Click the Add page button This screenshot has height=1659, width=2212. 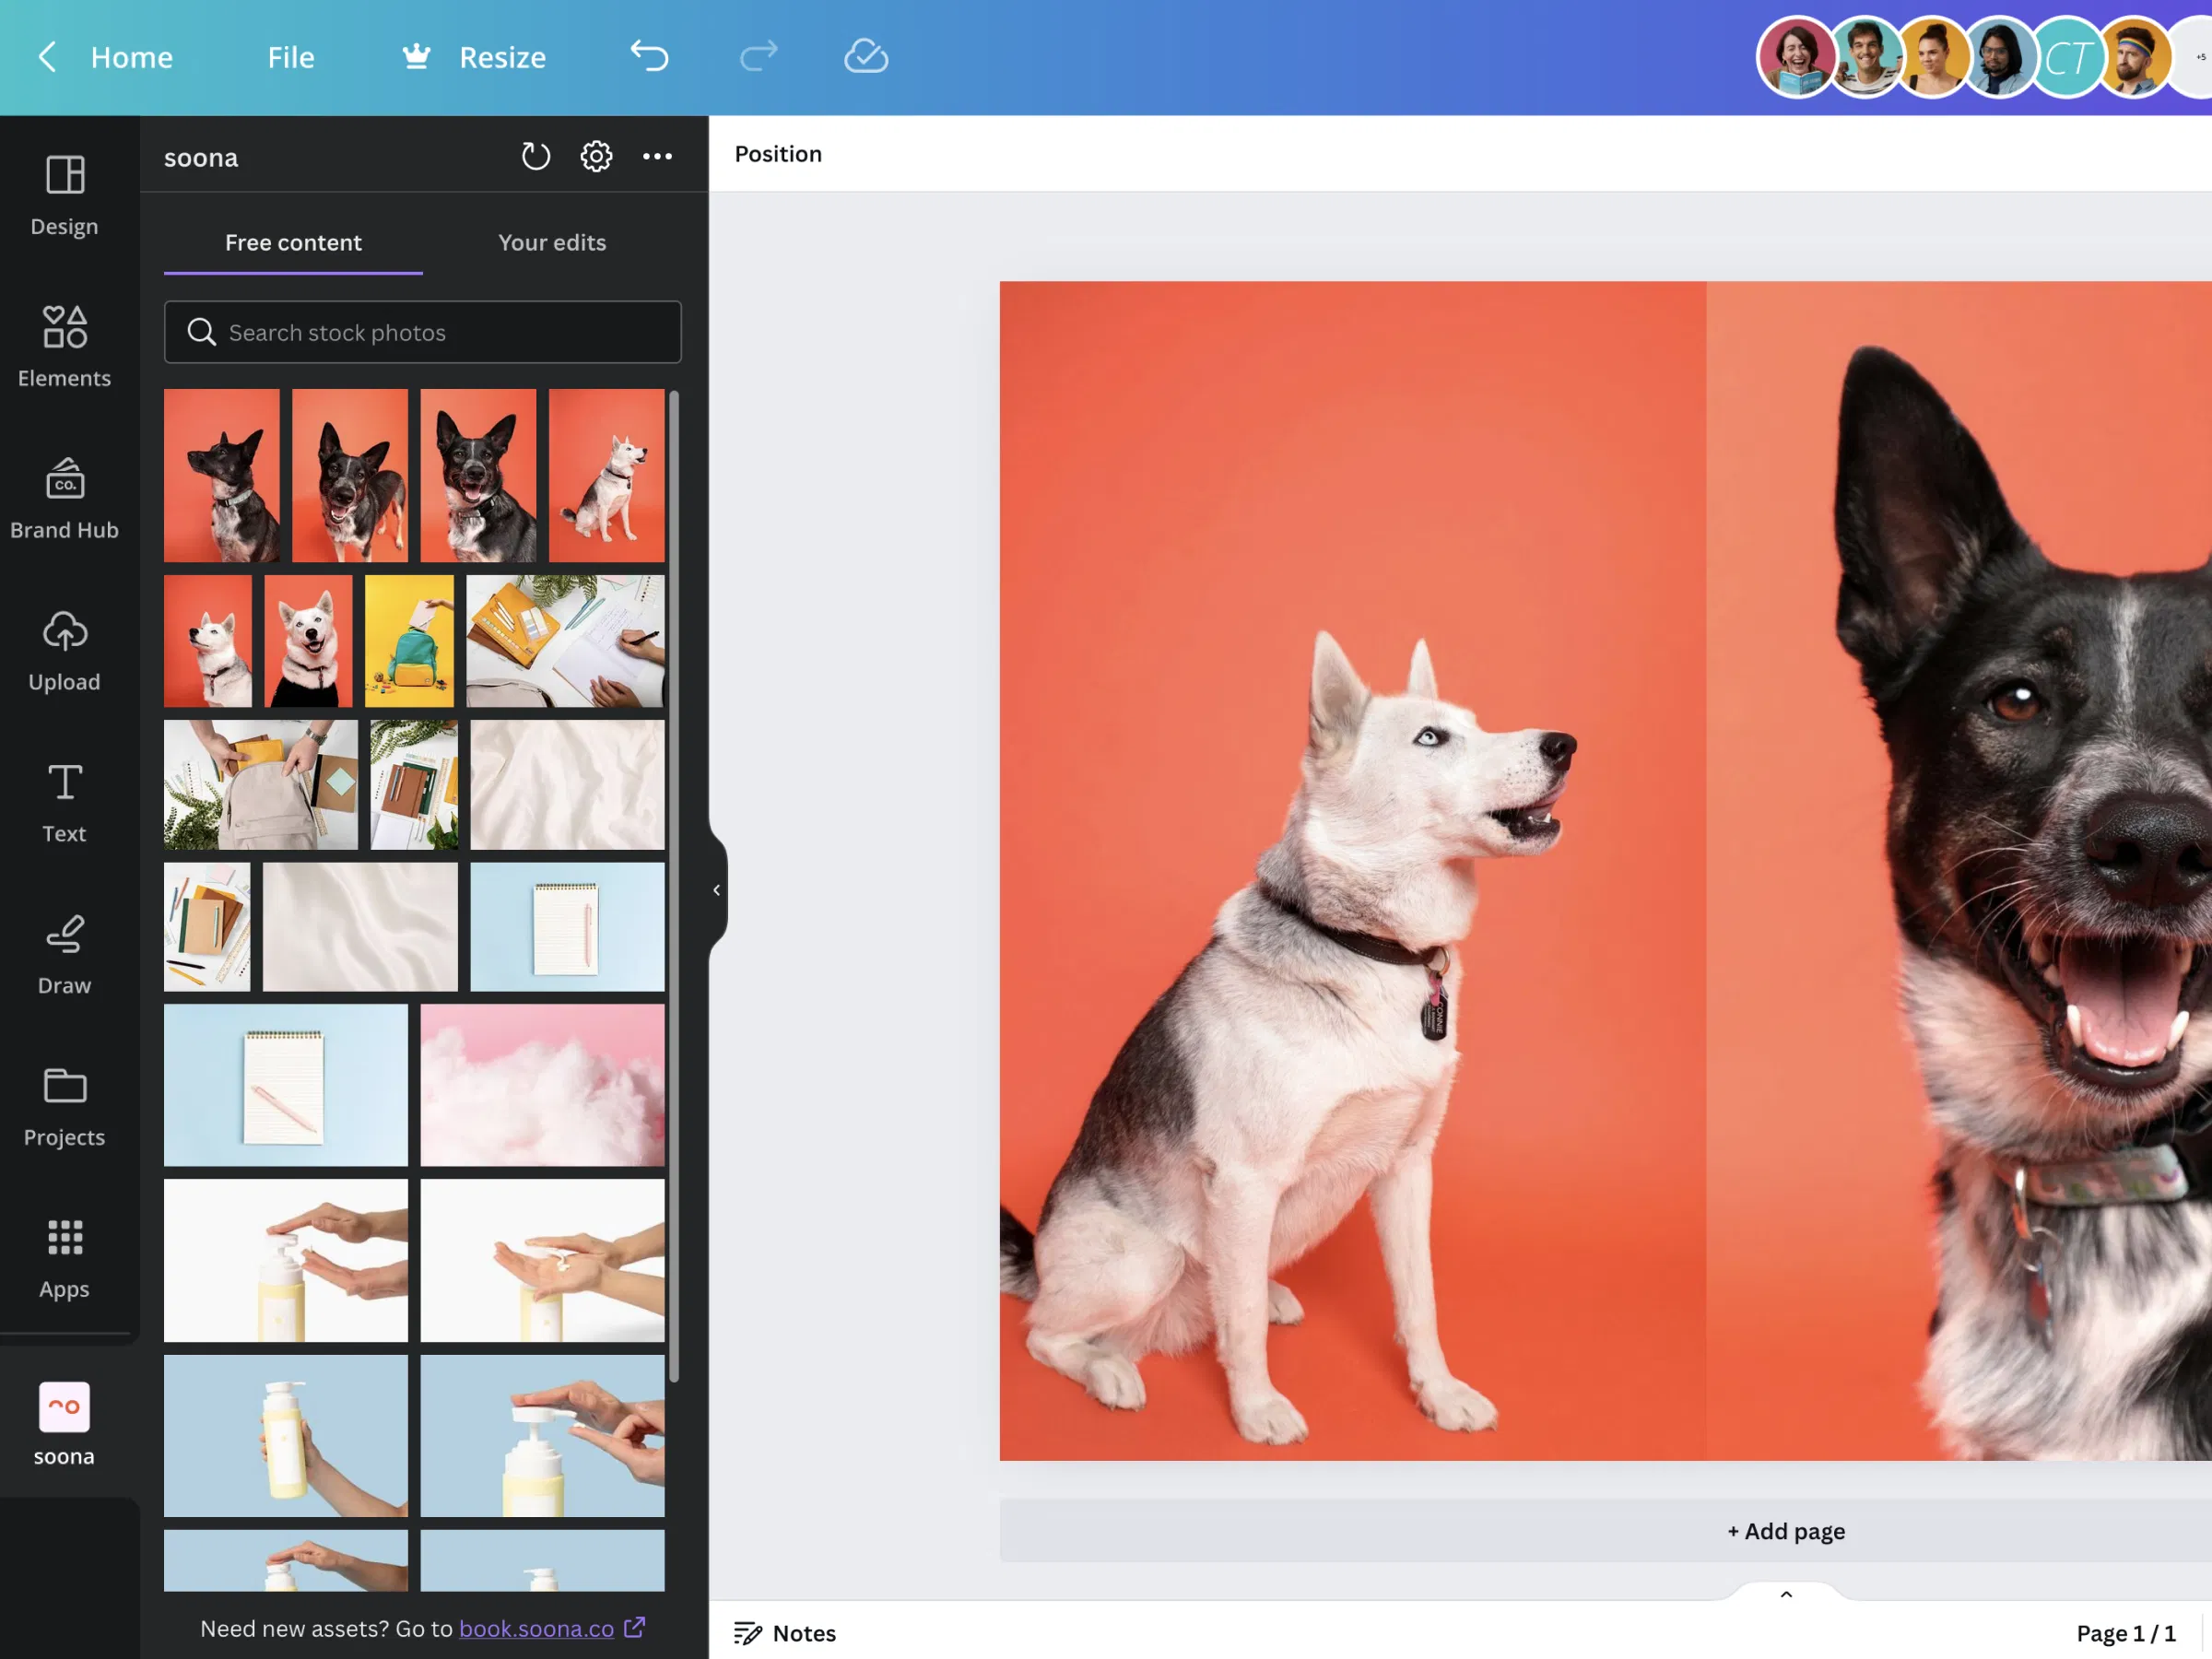coord(1786,1531)
